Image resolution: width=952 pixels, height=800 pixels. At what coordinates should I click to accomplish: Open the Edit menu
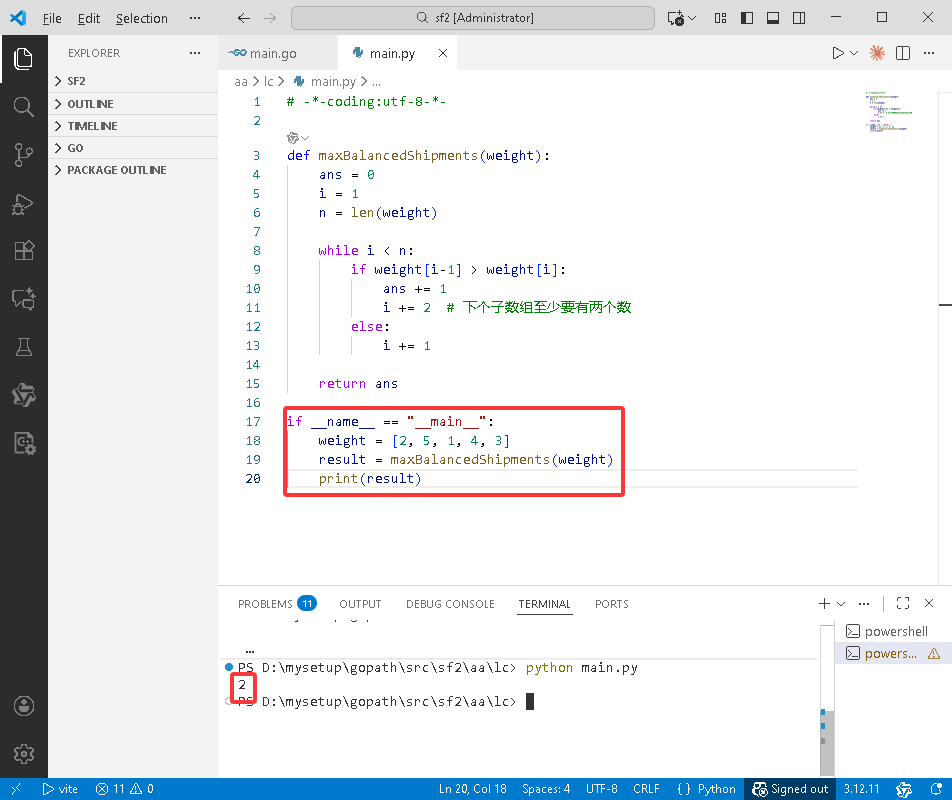point(88,18)
